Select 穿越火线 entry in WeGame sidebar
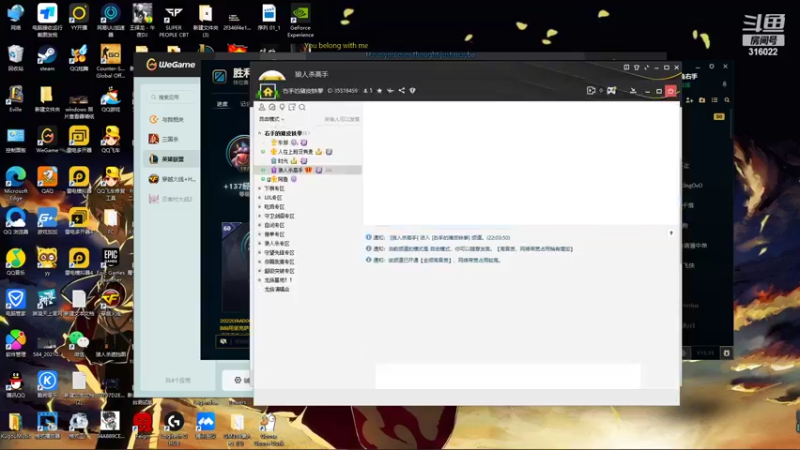The image size is (800, 450). click(x=171, y=179)
